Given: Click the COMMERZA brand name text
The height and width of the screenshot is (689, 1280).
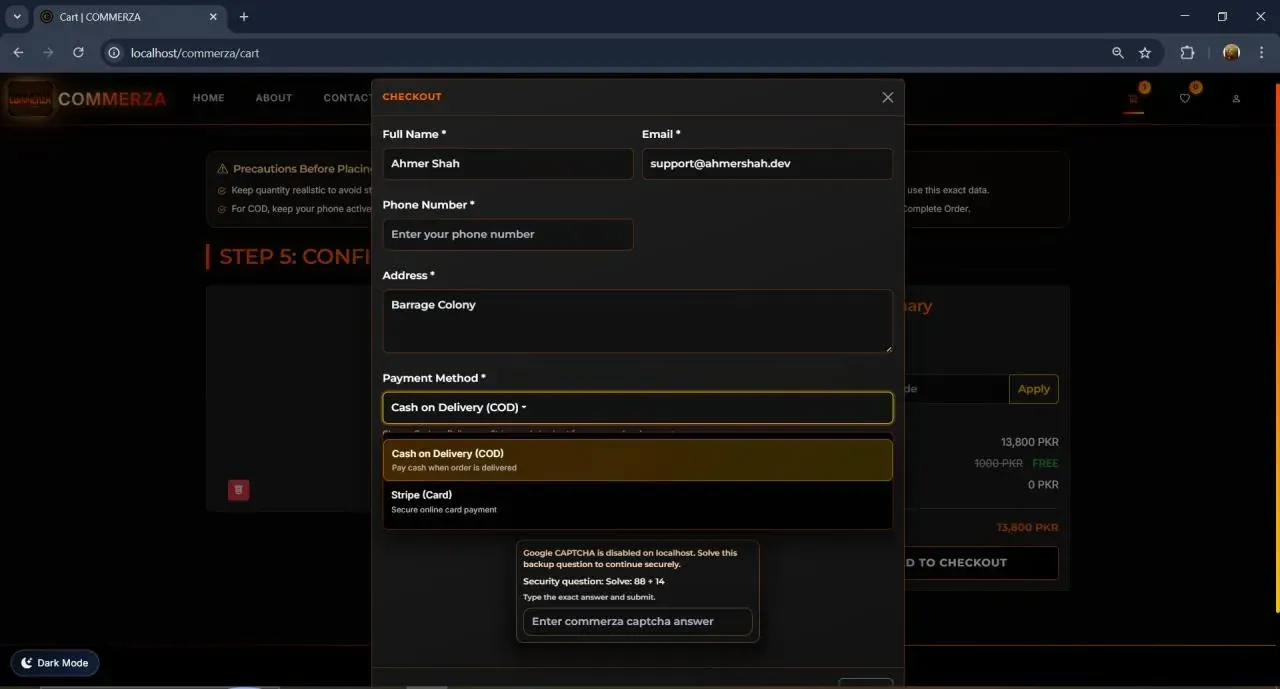Looking at the screenshot, I should [x=112, y=99].
